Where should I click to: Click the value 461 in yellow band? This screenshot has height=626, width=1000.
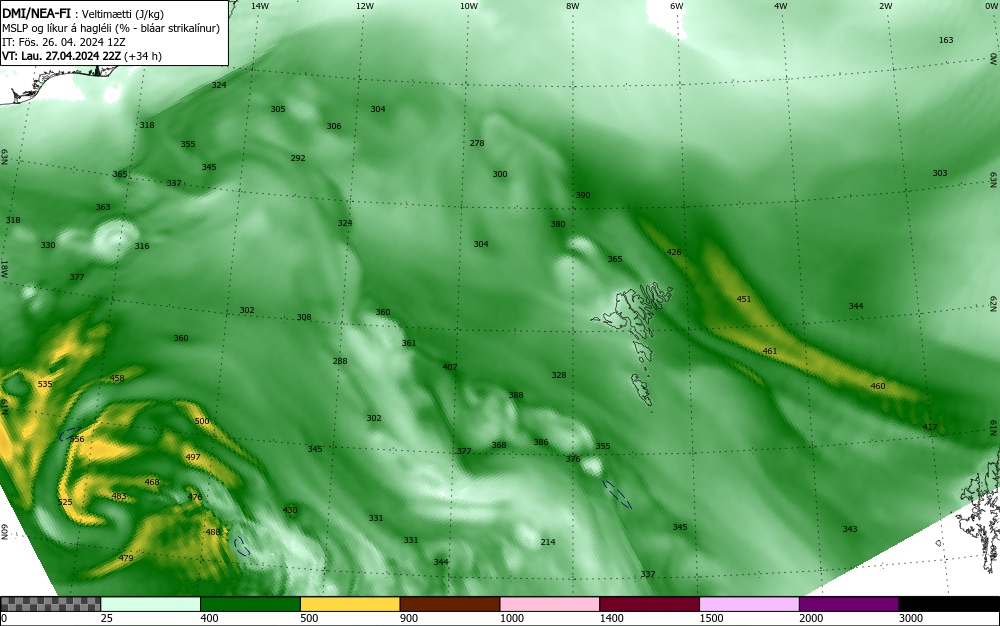[x=770, y=351]
